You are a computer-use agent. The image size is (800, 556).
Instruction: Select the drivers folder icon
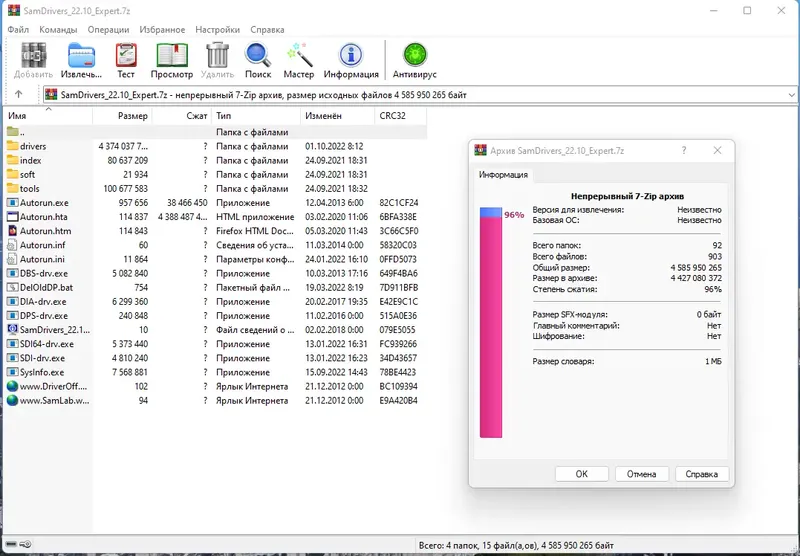point(12,146)
